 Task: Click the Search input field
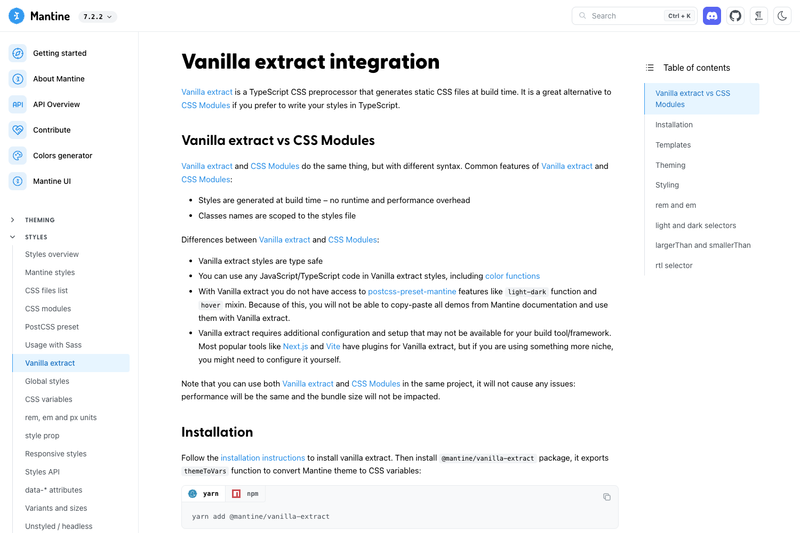point(634,16)
